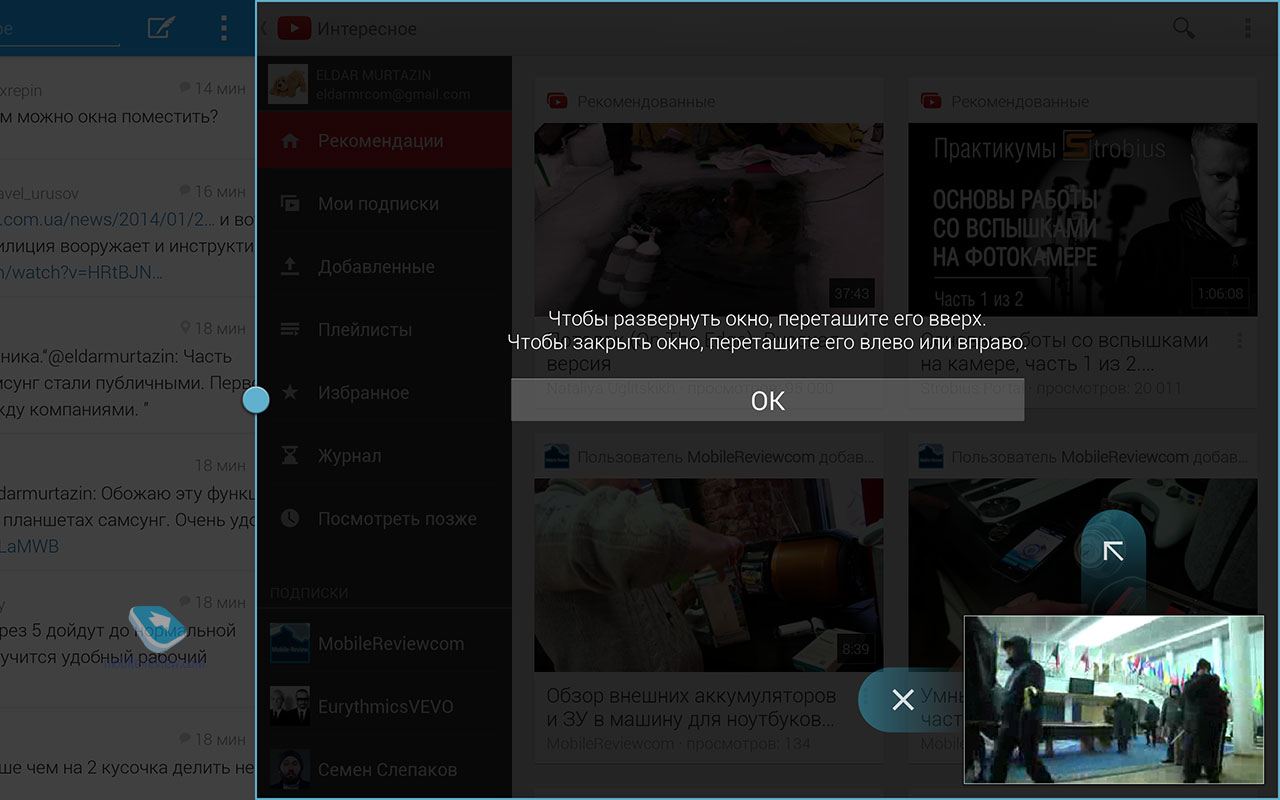This screenshot has width=1280, height=800.
Task: Tap reply bubble on 16 мин tweet
Action: click(184, 190)
